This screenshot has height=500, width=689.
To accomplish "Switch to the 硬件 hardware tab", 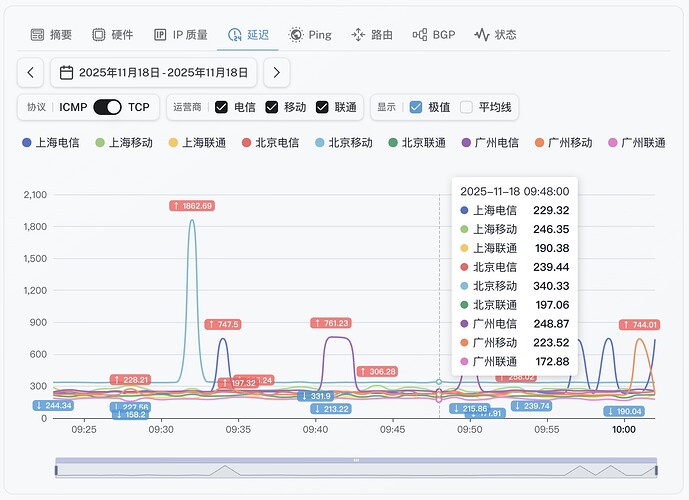I will (112, 35).
